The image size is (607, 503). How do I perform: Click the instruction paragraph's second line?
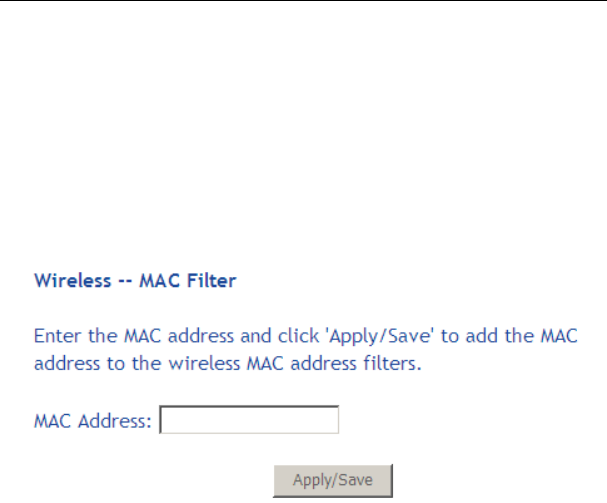coord(228,364)
